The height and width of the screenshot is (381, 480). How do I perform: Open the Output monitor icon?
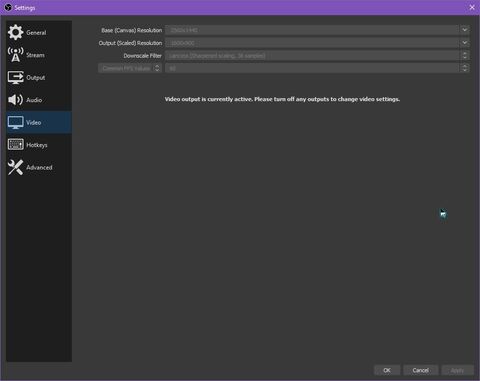(x=15, y=77)
